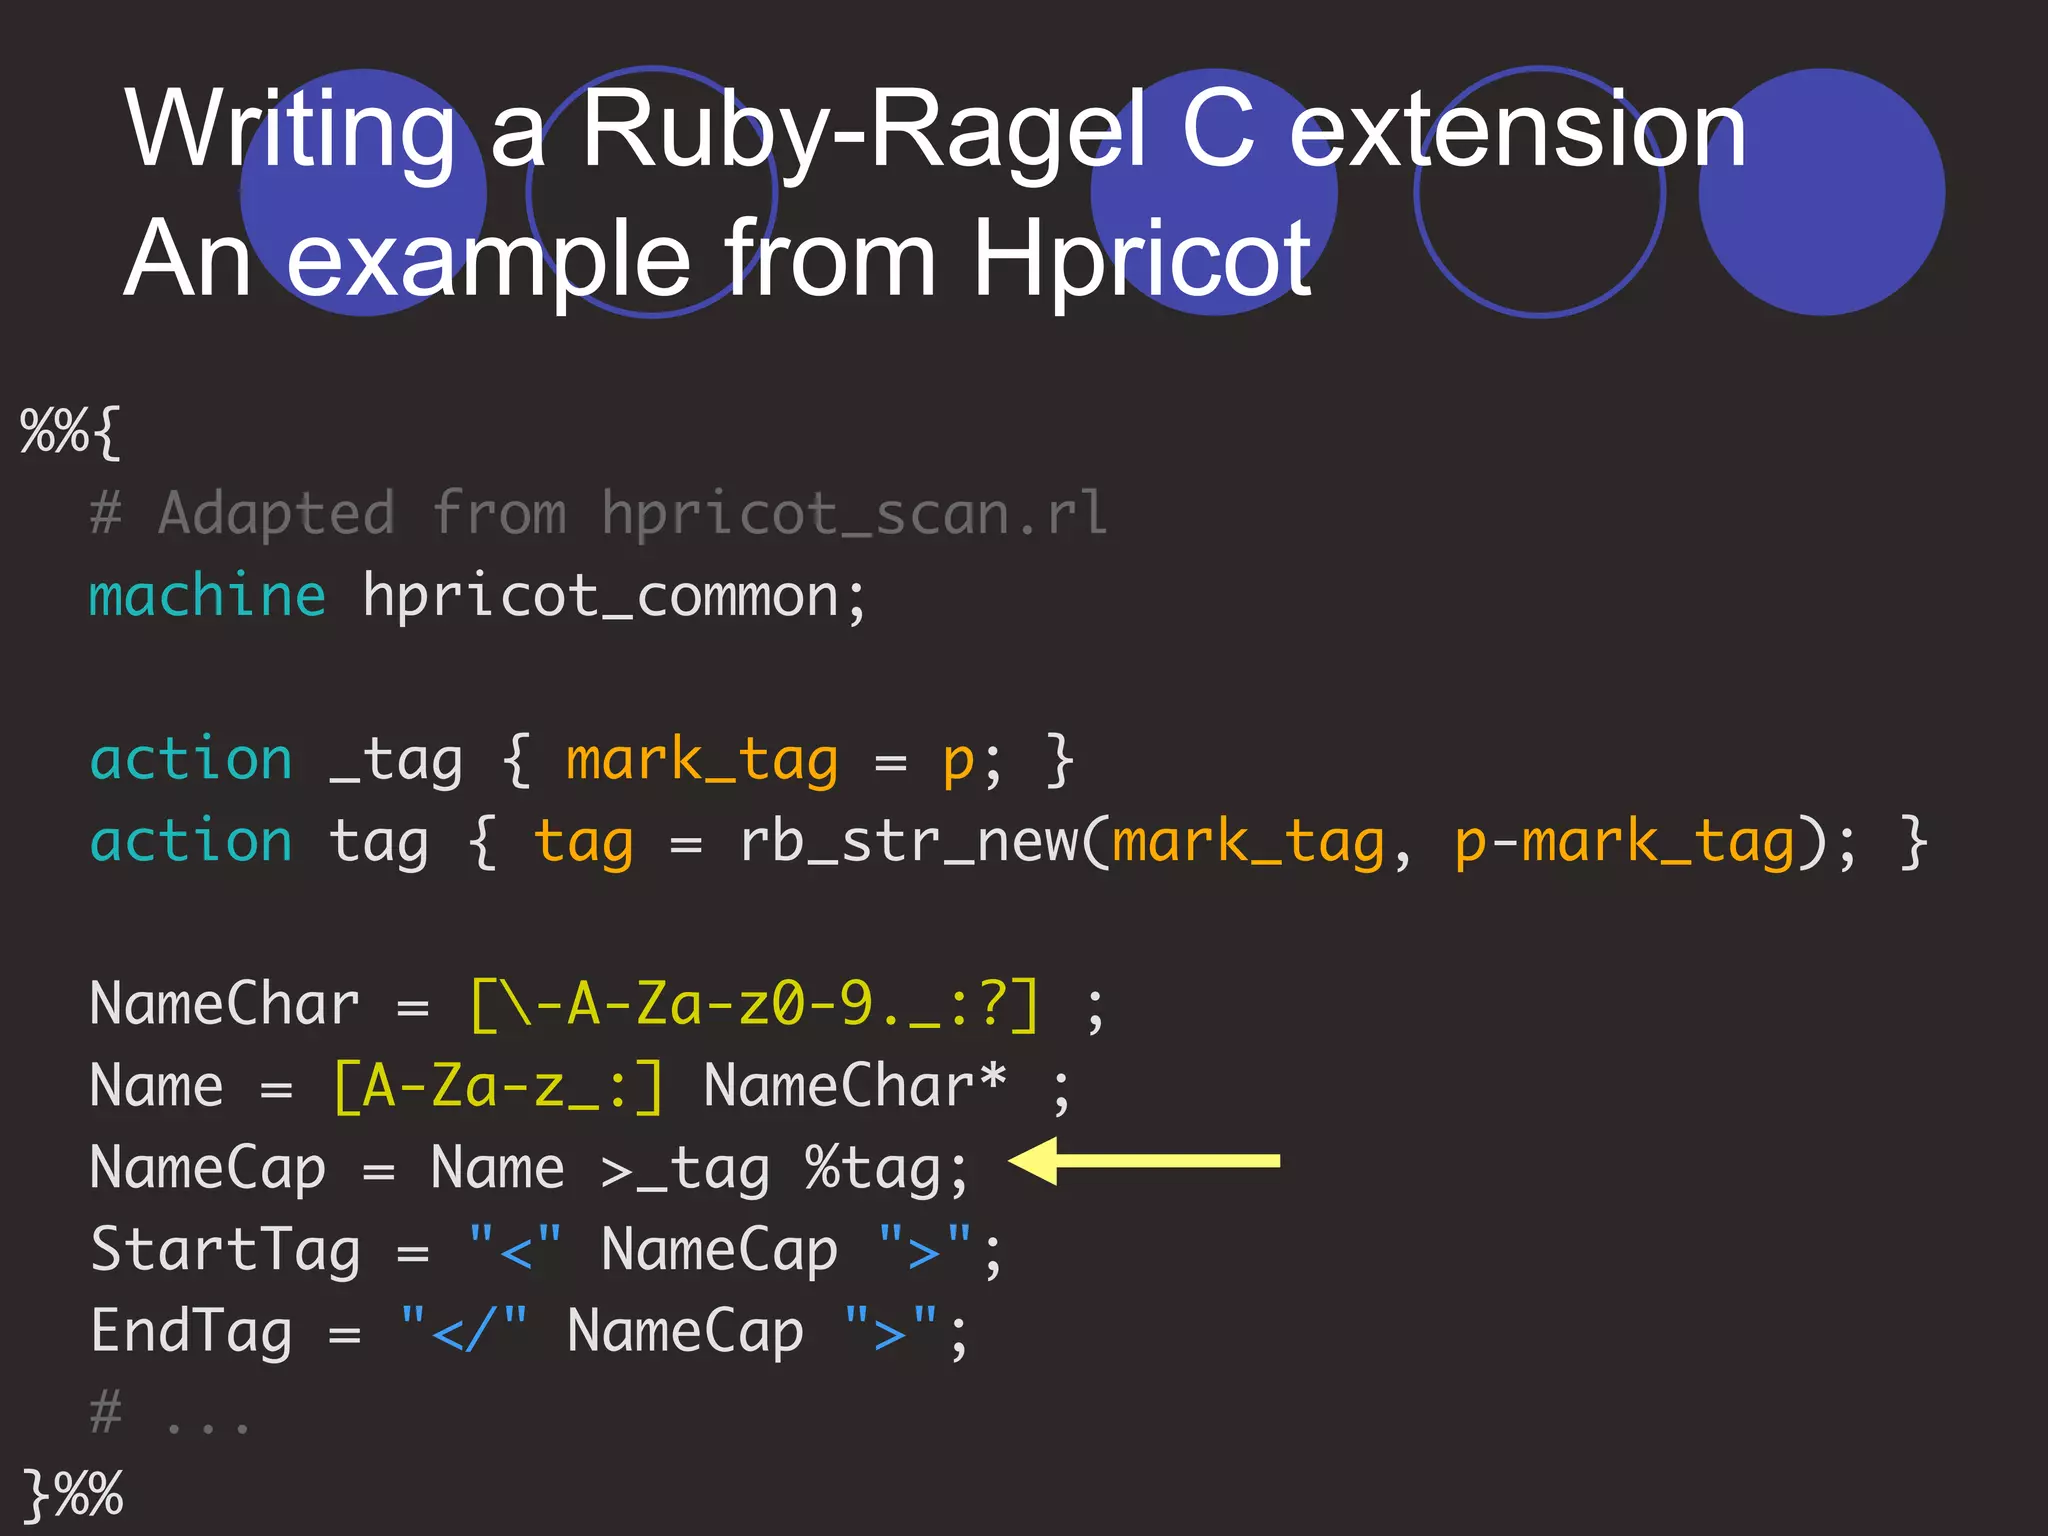Click the line 'action _tag { mark_tag = p; }'

click(582, 761)
